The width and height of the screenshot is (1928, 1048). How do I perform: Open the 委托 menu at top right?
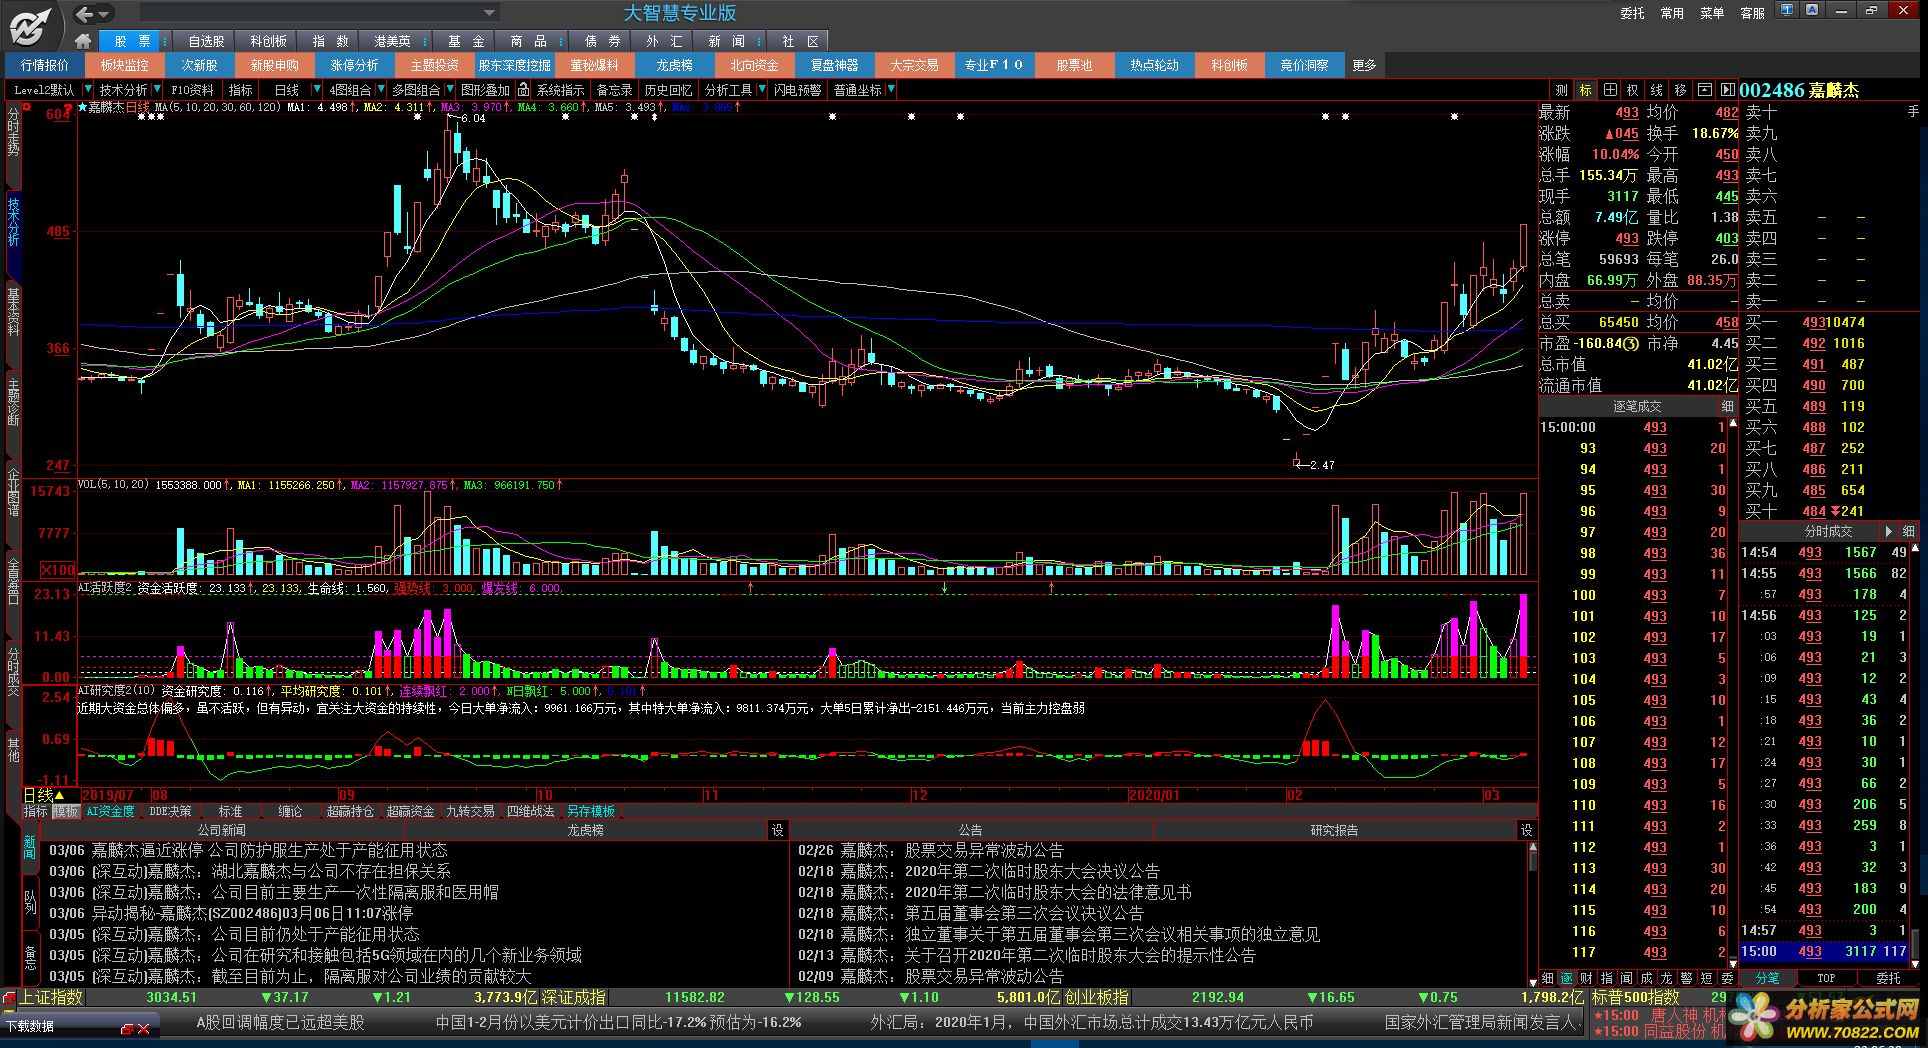[x=1632, y=13]
